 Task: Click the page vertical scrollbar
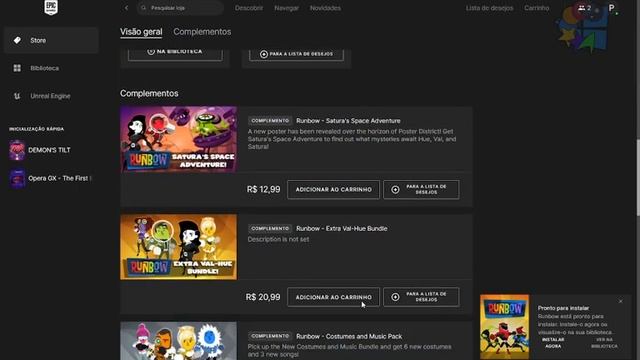click(x=638, y=178)
